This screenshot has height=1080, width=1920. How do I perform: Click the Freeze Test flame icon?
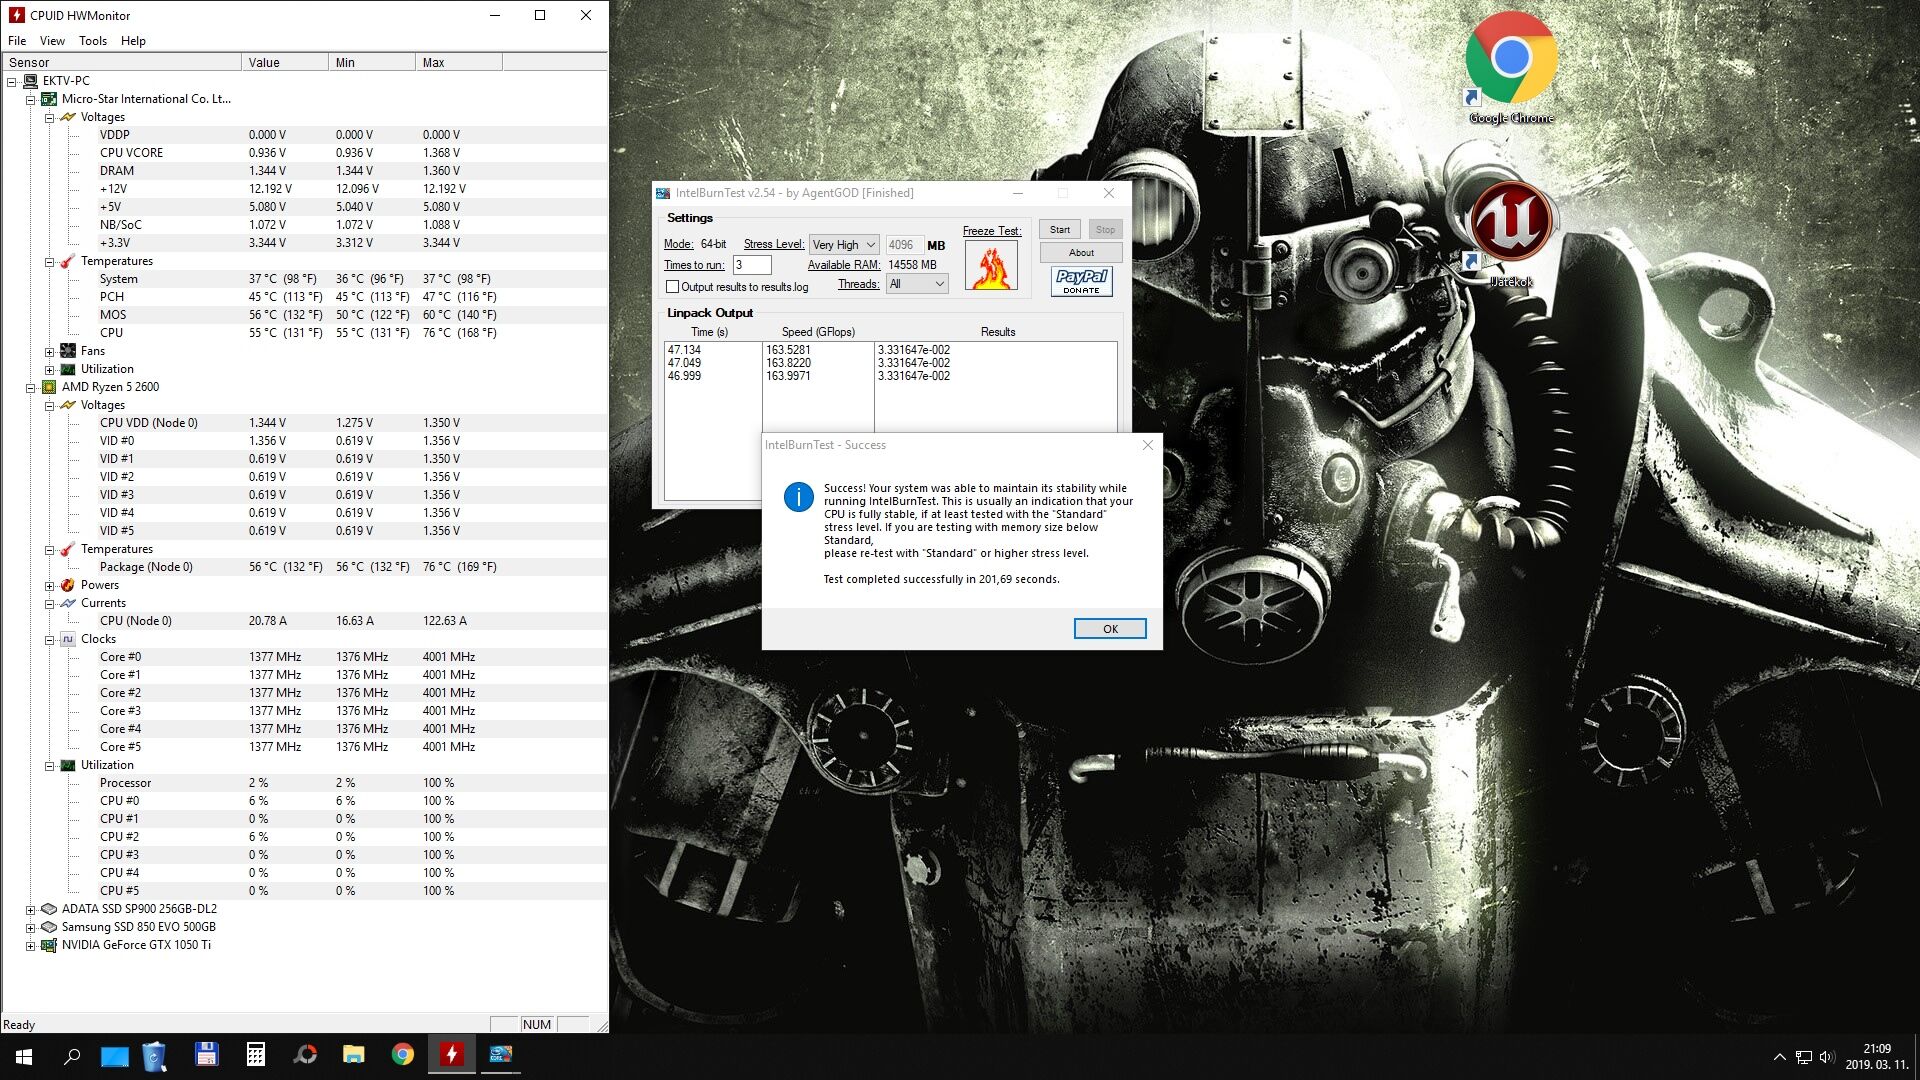[x=991, y=265]
